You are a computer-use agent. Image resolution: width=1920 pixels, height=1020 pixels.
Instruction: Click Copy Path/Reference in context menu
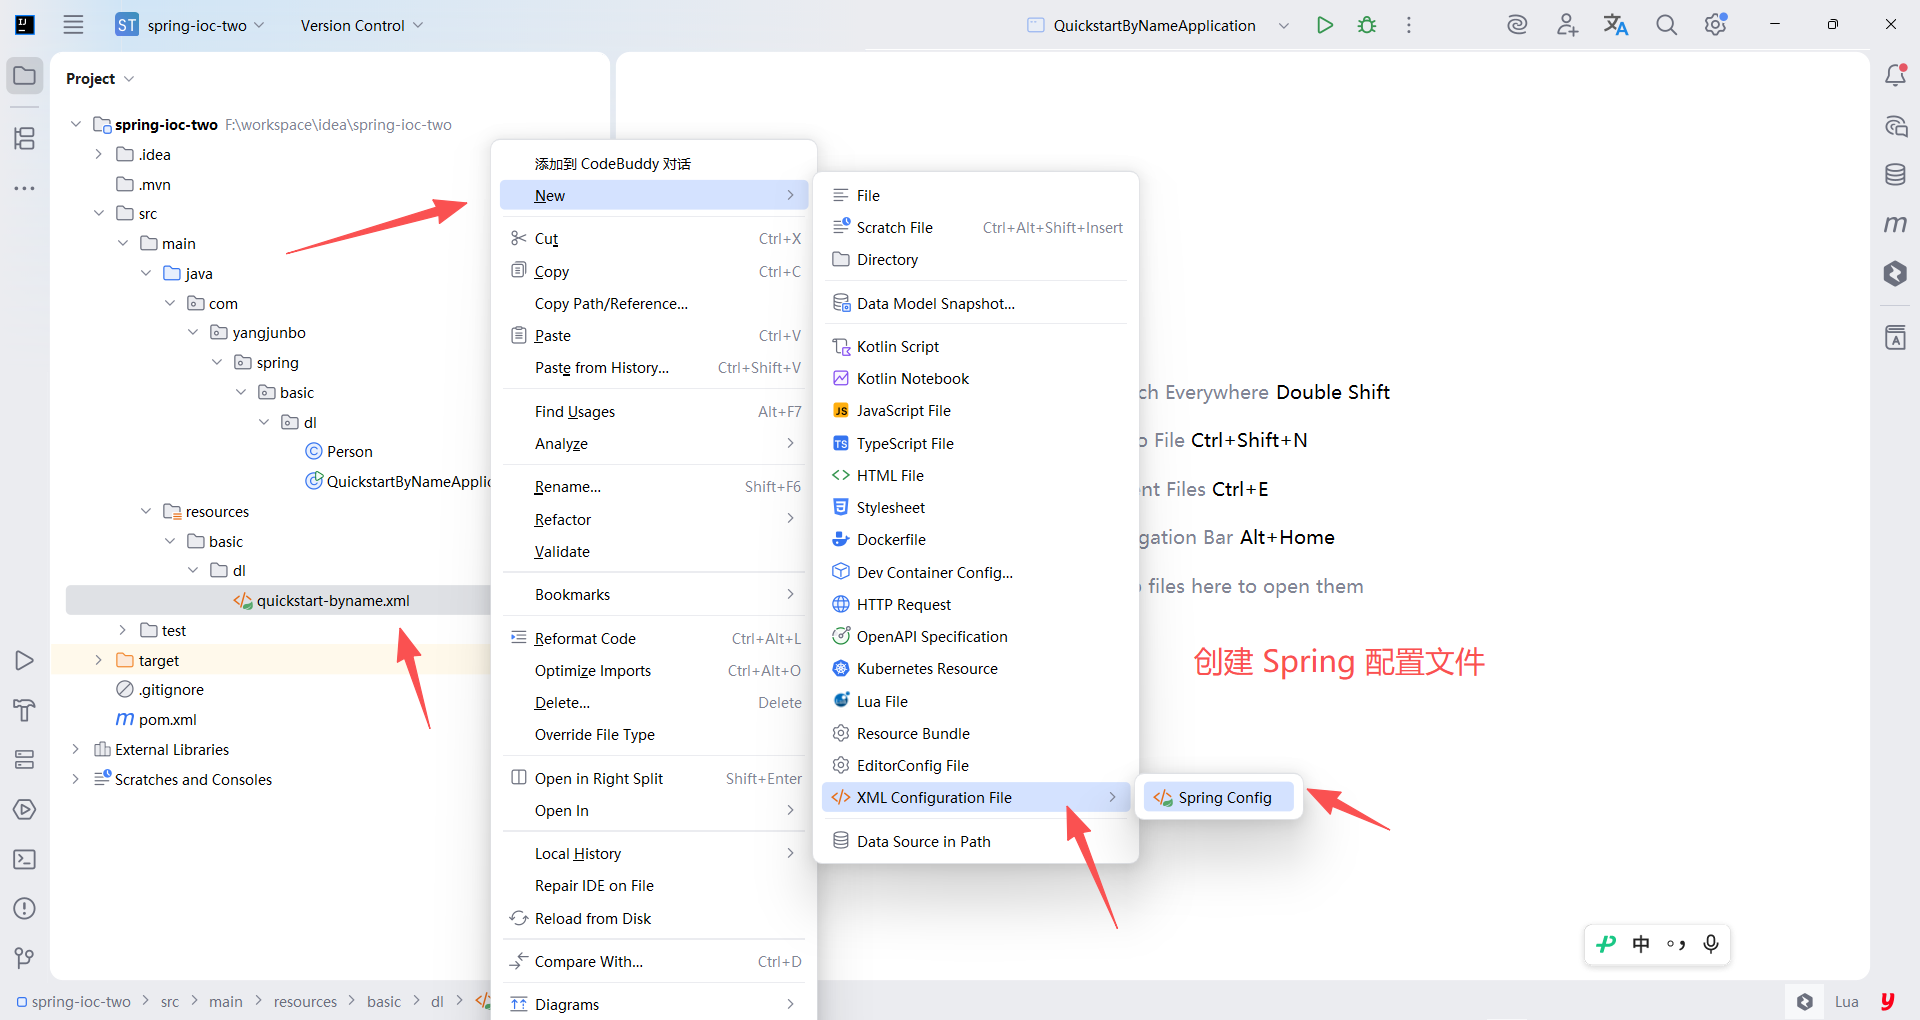coord(655,303)
